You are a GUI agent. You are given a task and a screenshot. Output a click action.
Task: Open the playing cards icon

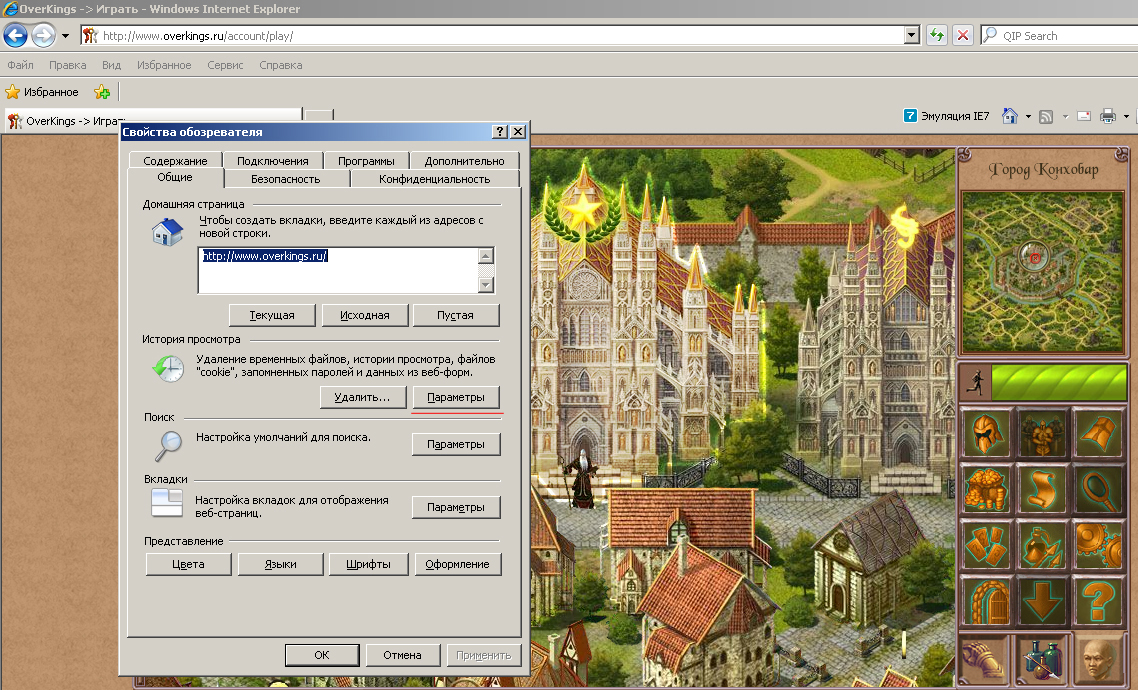[x=986, y=545]
